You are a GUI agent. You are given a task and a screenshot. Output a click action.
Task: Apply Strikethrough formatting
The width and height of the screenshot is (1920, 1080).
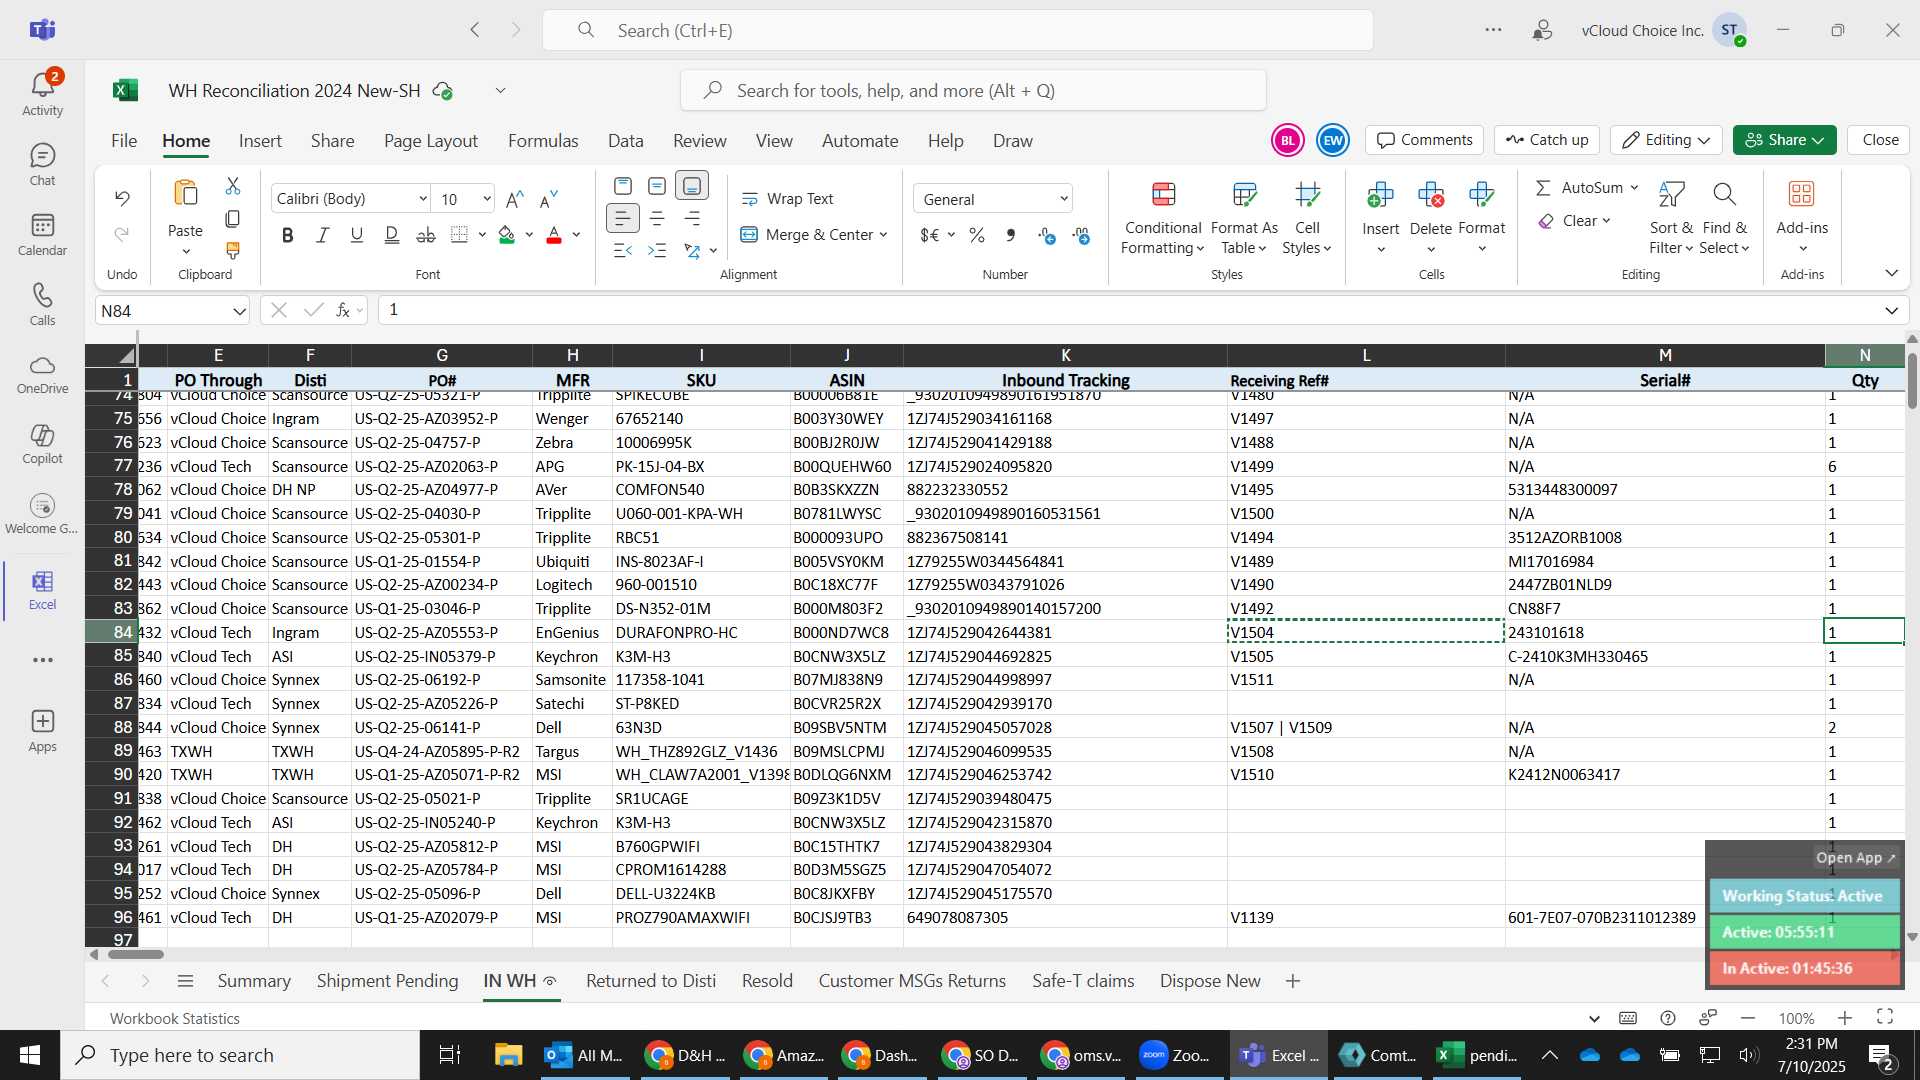click(x=426, y=235)
